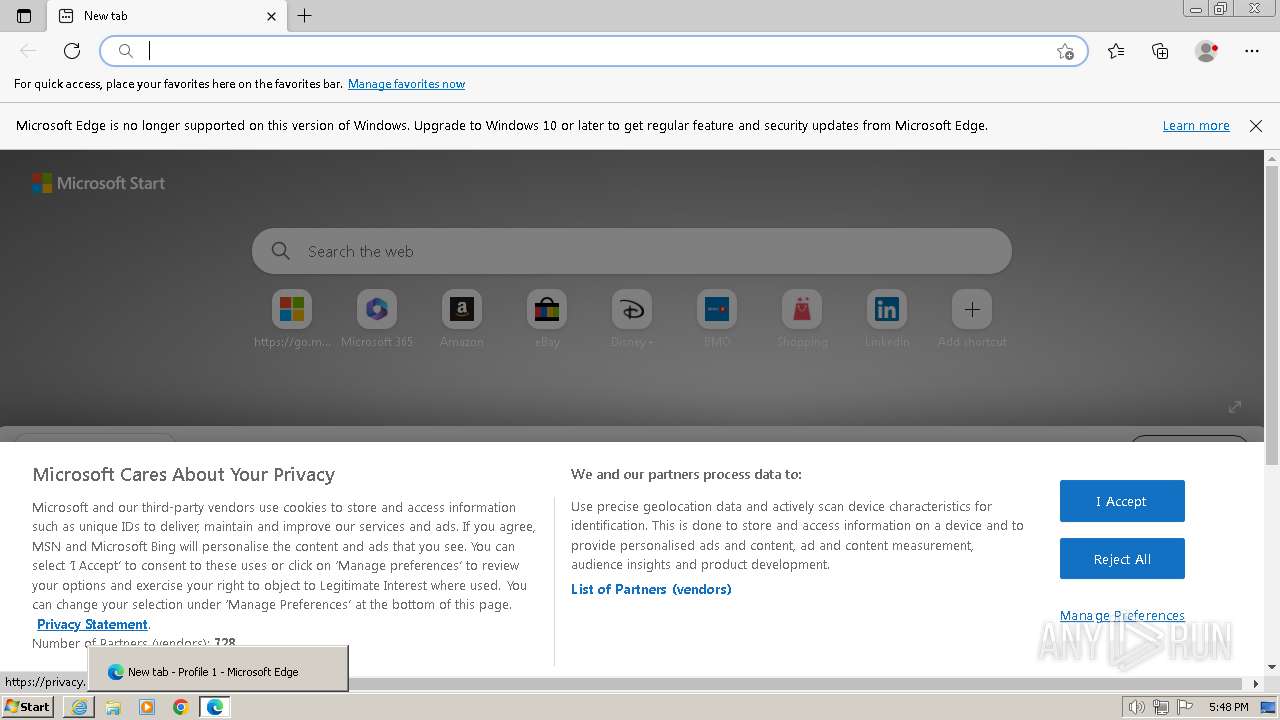Viewport: 1280px width, 720px height.
Task: Open the media player taskbar icon
Action: (147, 707)
